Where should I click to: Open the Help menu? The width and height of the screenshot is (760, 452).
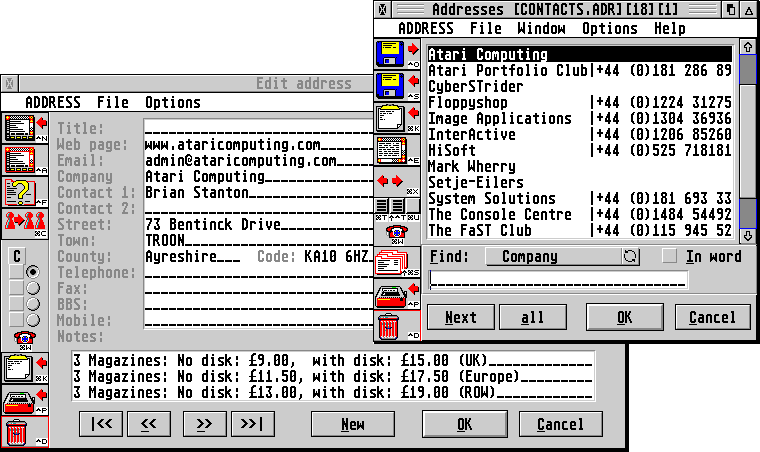tap(669, 29)
